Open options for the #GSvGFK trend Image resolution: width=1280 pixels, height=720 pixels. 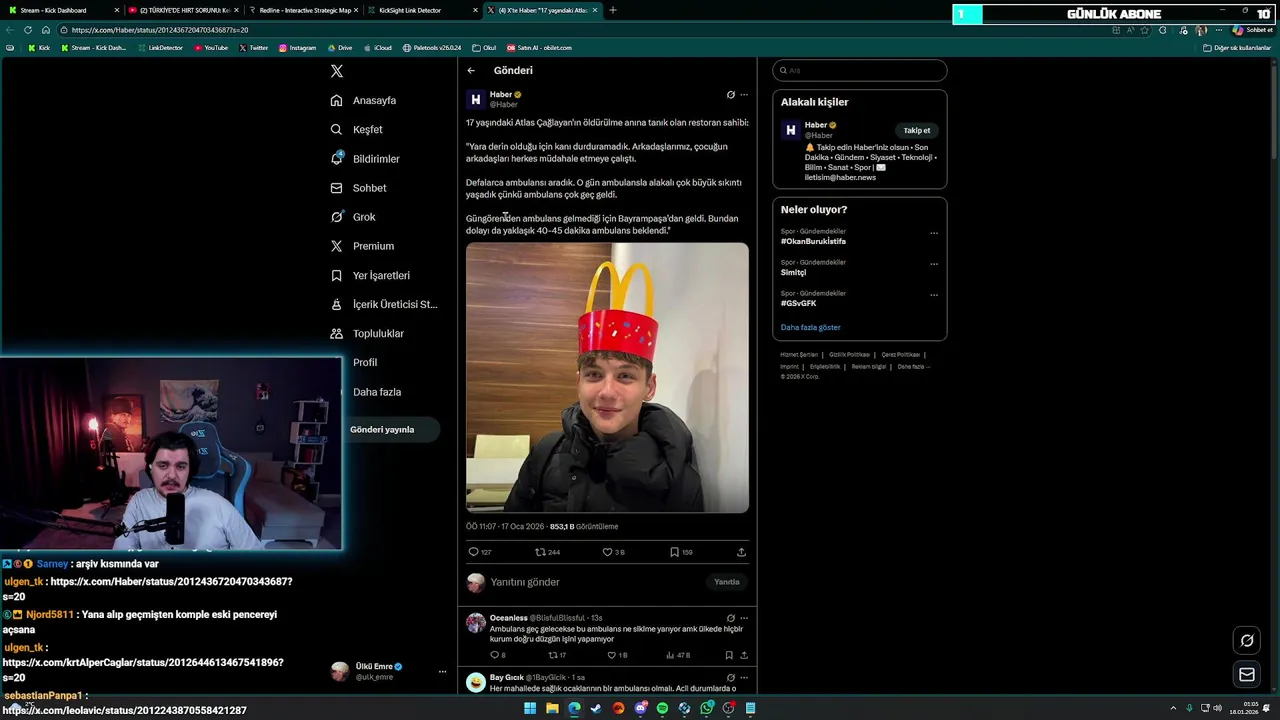coord(934,295)
